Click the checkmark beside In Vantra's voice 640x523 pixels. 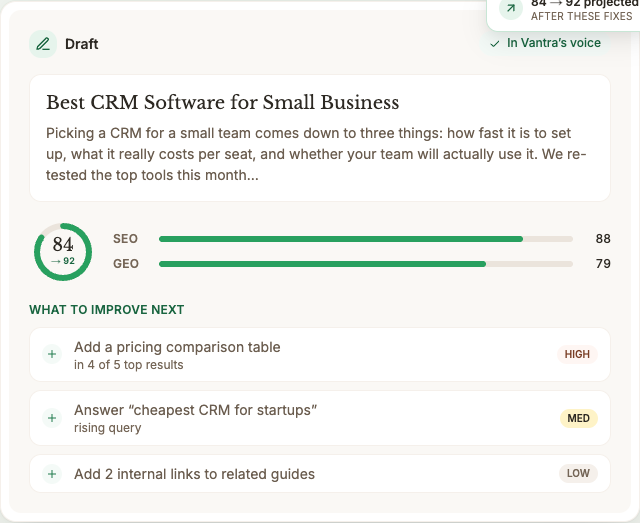[x=495, y=44]
